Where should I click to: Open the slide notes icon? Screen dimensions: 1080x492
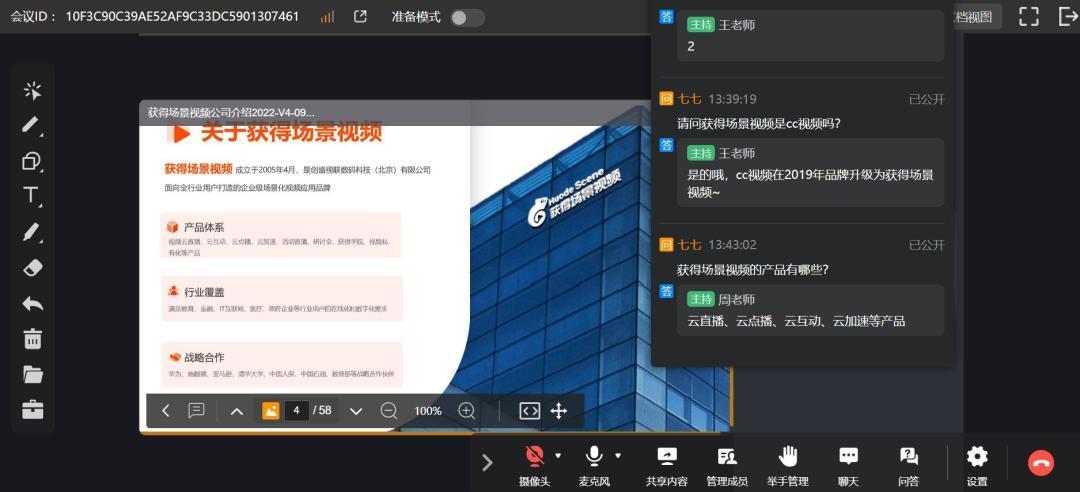tap(196, 411)
